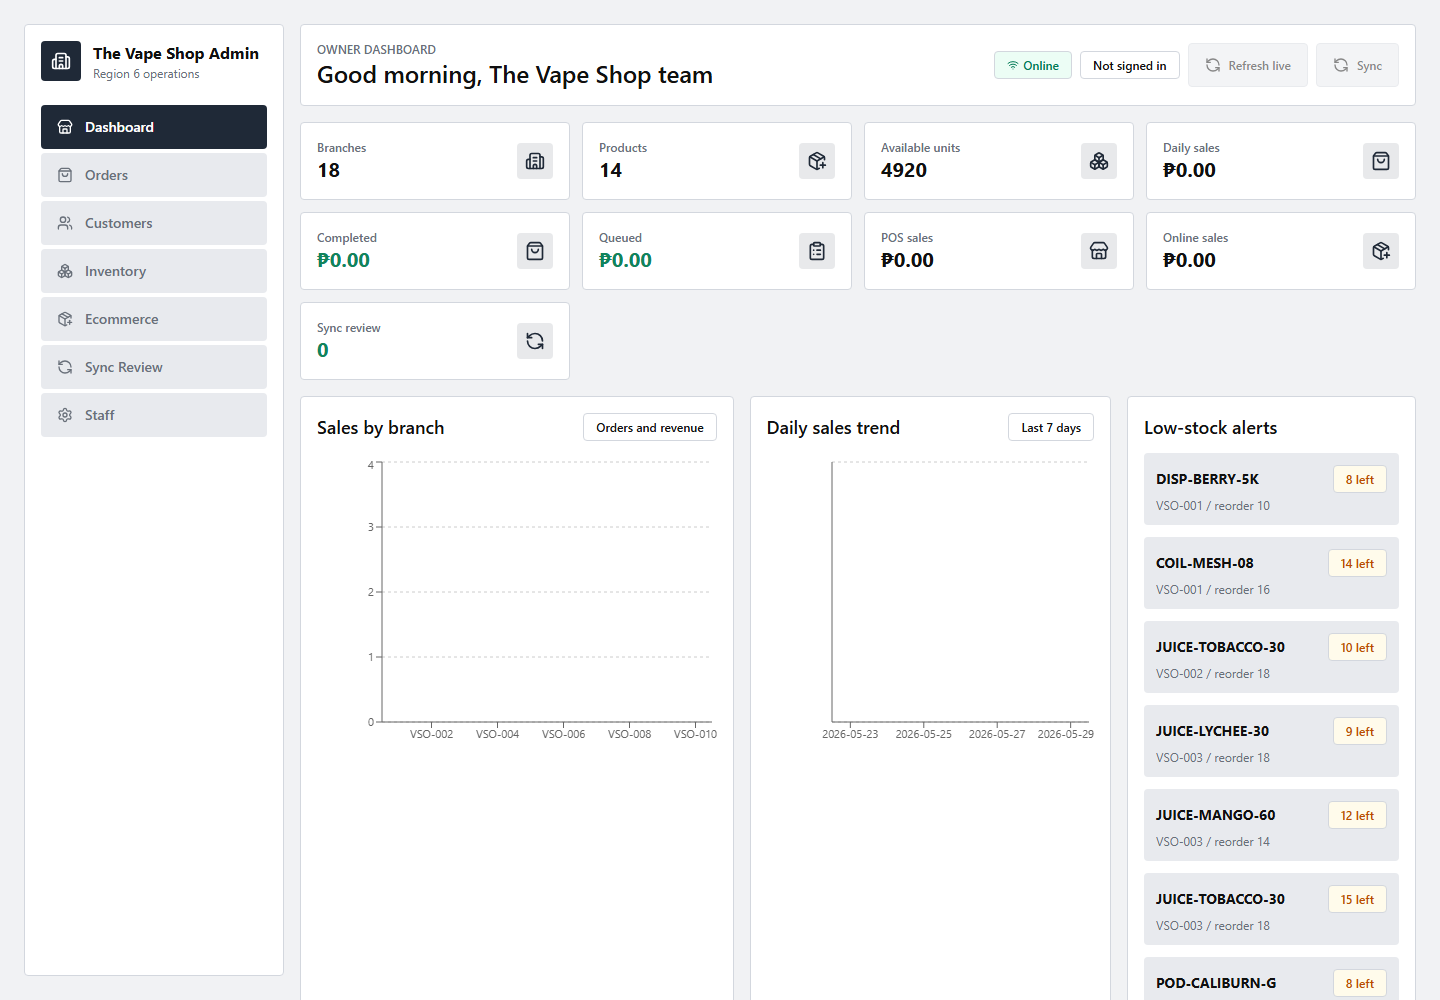
Task: Click the '15 left' stock badge
Action: (x=1357, y=899)
